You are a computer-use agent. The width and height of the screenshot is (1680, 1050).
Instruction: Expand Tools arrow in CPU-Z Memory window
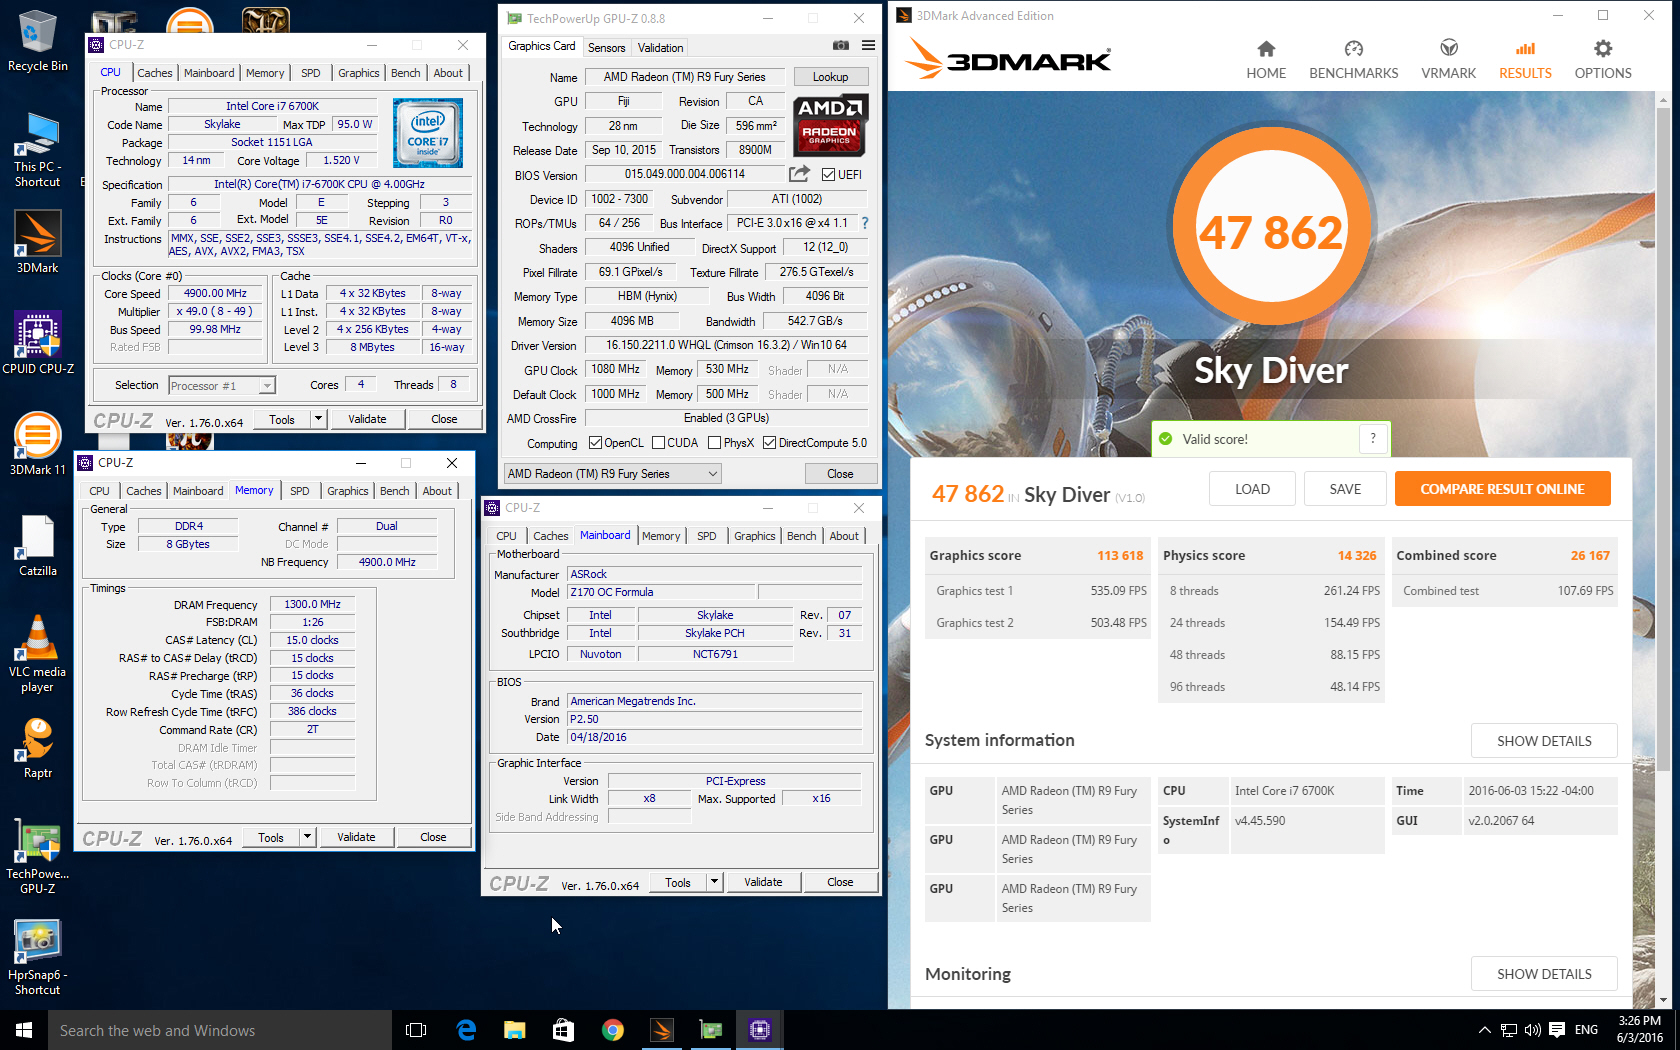307,837
